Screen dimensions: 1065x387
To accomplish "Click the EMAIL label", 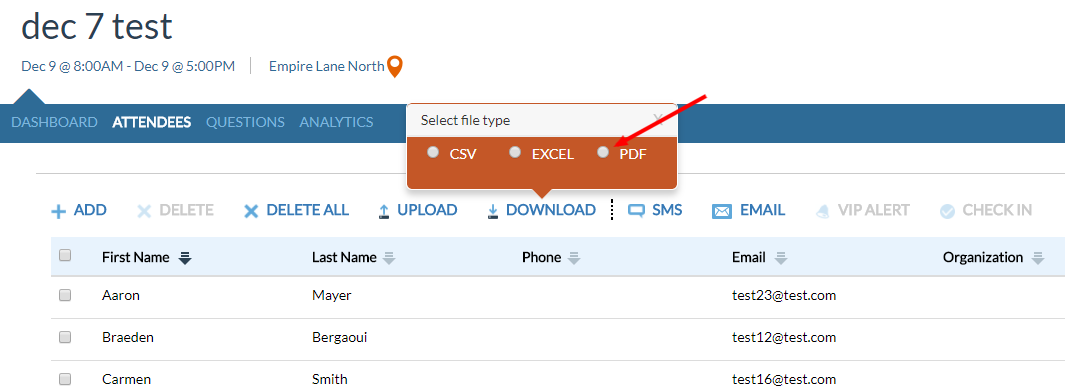I will 762,210.
